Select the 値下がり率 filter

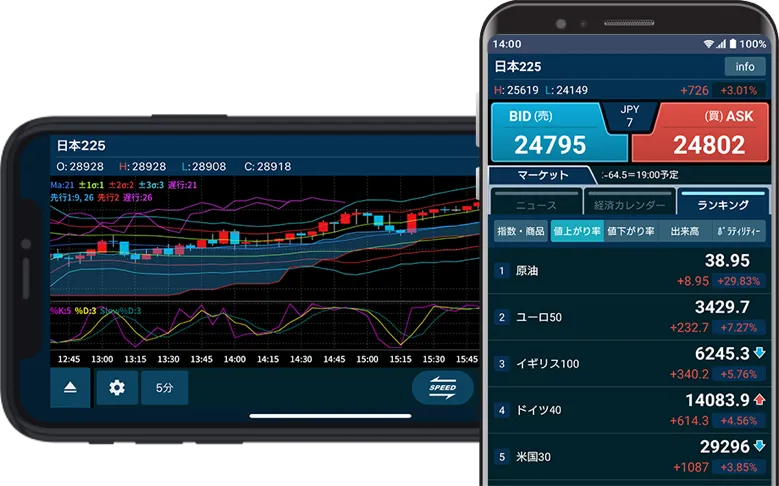coord(630,232)
